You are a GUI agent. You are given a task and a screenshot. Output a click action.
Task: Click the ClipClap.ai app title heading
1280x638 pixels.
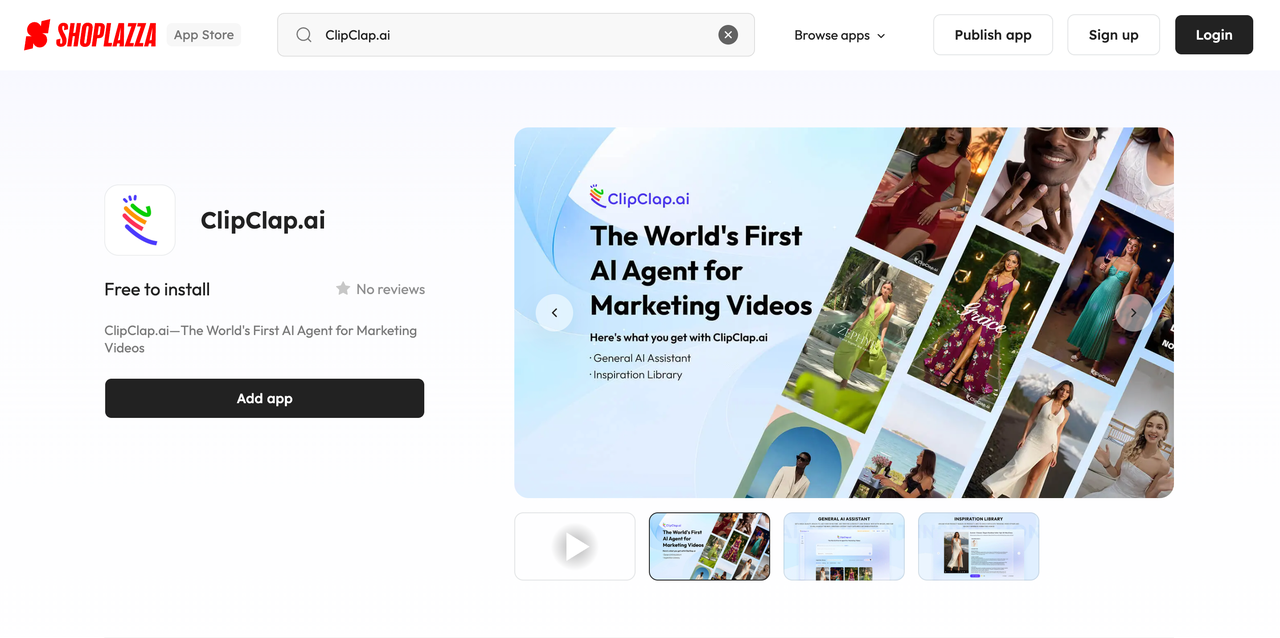click(263, 220)
